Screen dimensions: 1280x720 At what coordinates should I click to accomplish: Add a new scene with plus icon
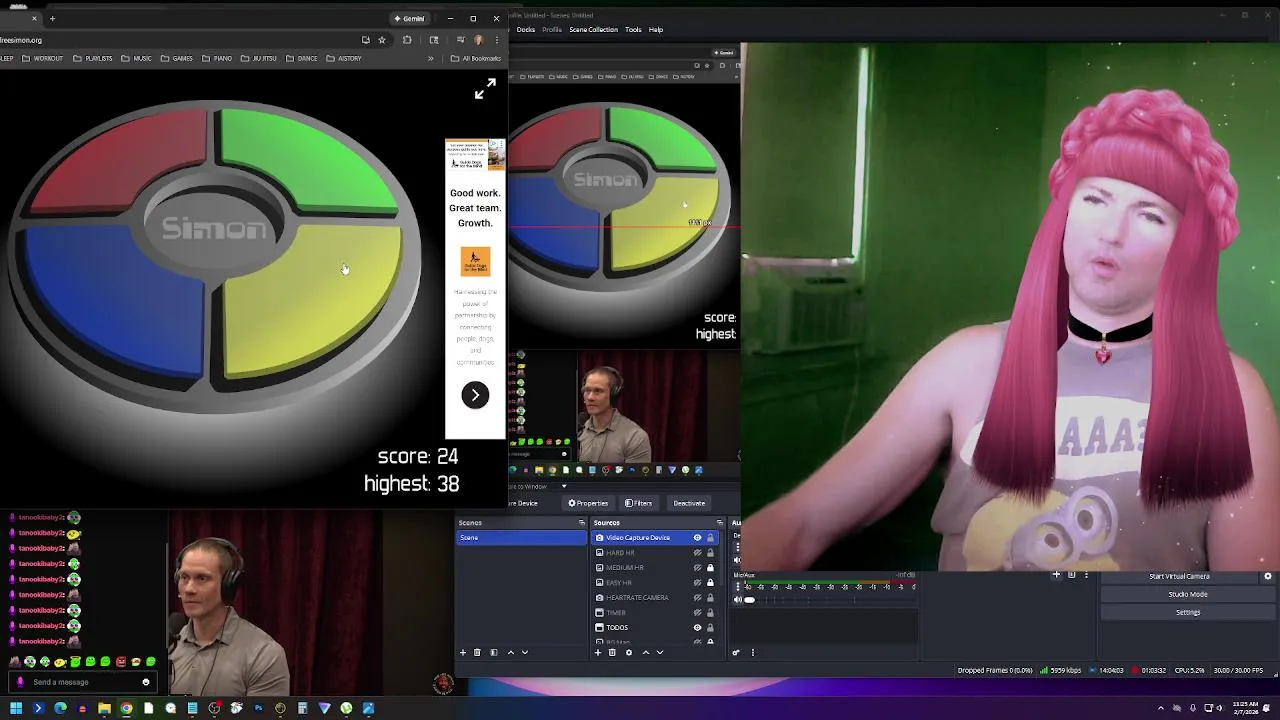[x=463, y=652]
